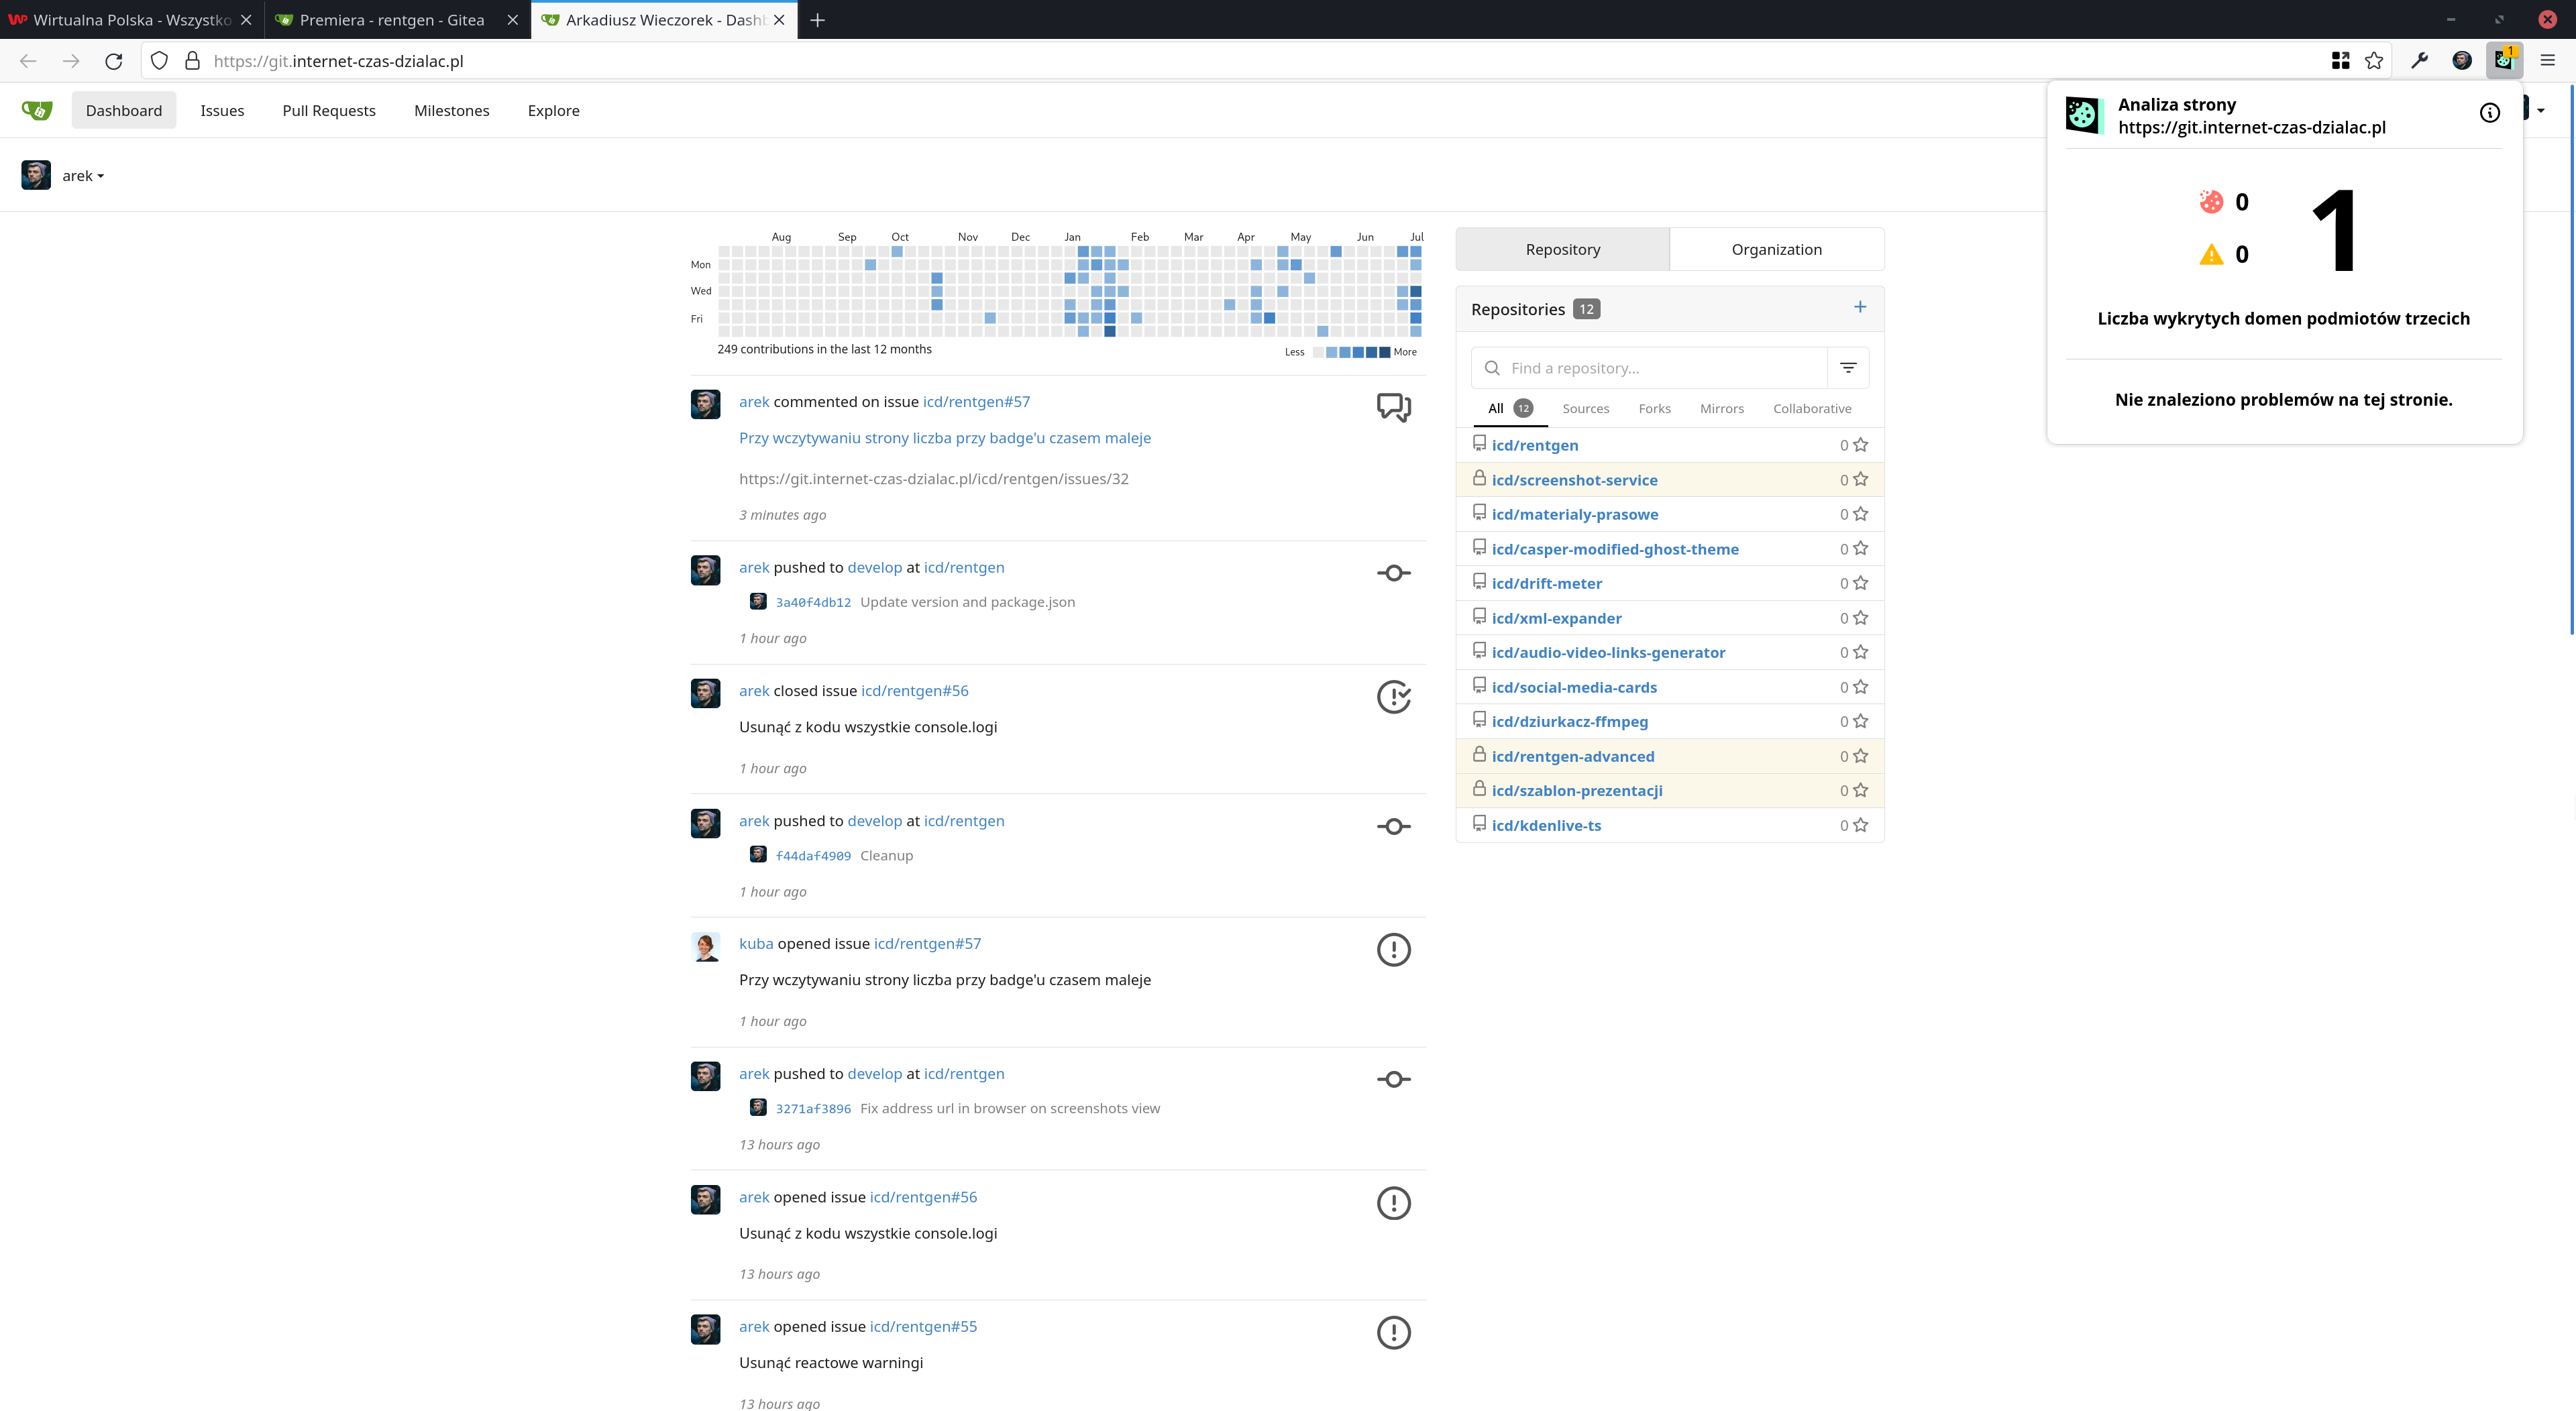Expand the arek user context dropdown
Viewport: 2576px width, 1411px height.
pyautogui.click(x=83, y=176)
